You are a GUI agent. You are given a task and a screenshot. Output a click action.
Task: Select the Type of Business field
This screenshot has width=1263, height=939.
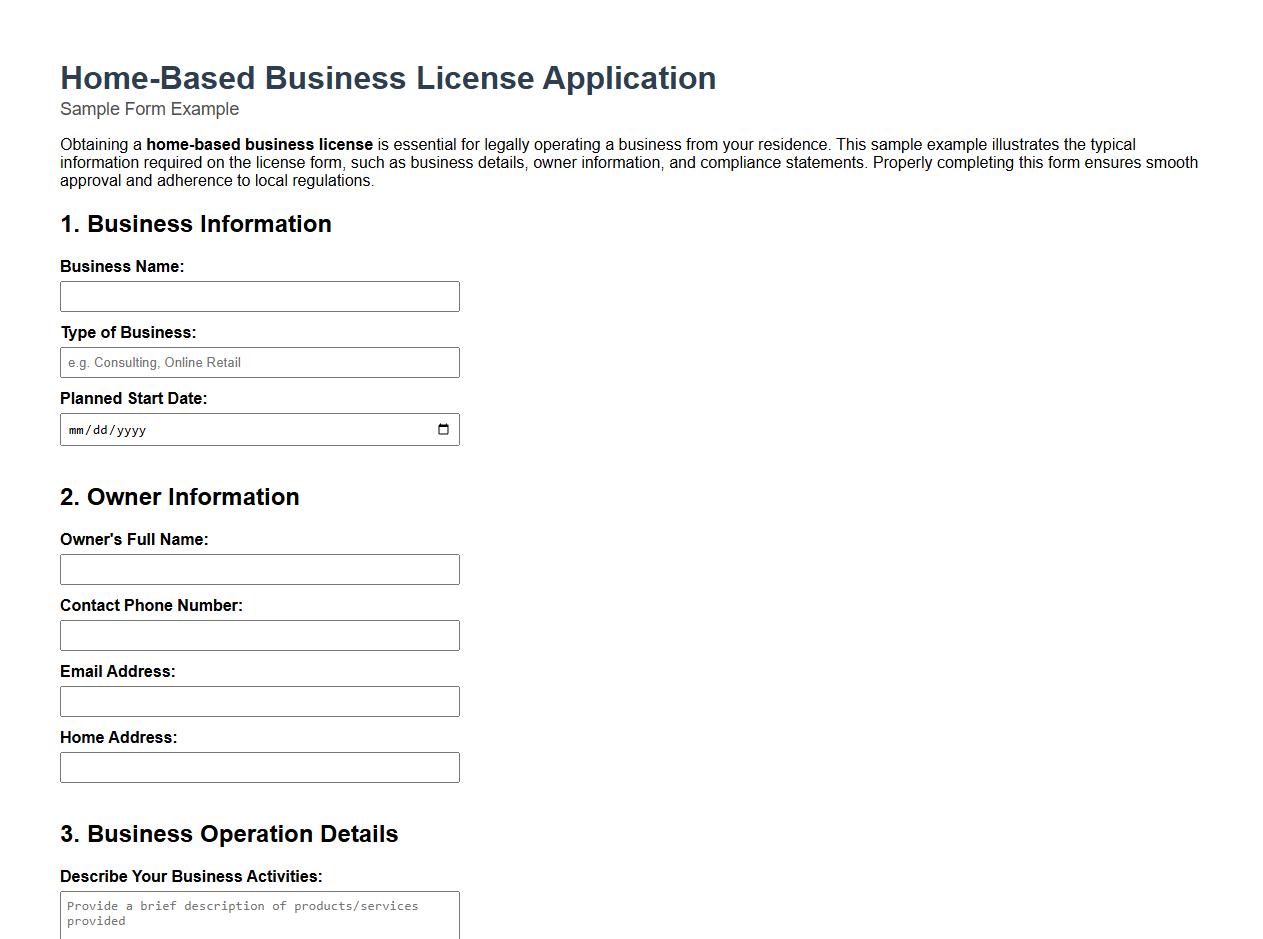(260, 362)
